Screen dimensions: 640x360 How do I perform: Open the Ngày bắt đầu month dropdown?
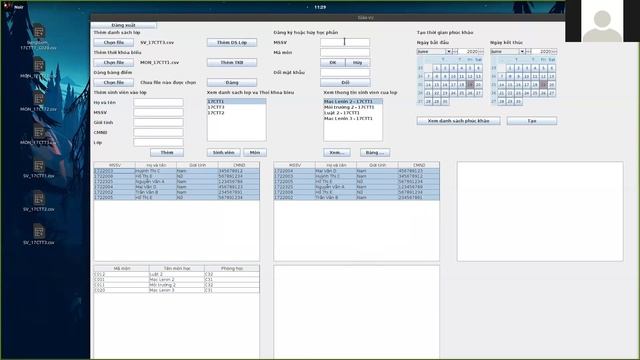pyautogui.click(x=449, y=51)
